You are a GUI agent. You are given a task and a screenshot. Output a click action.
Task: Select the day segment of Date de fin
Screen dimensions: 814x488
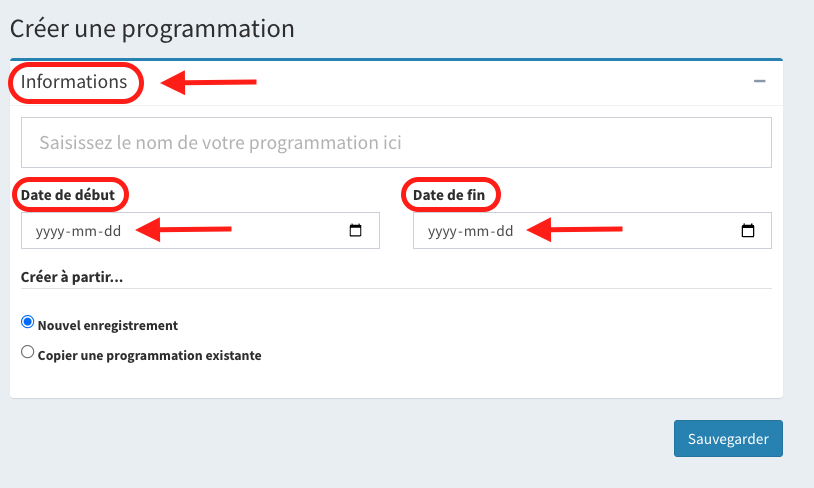503,231
